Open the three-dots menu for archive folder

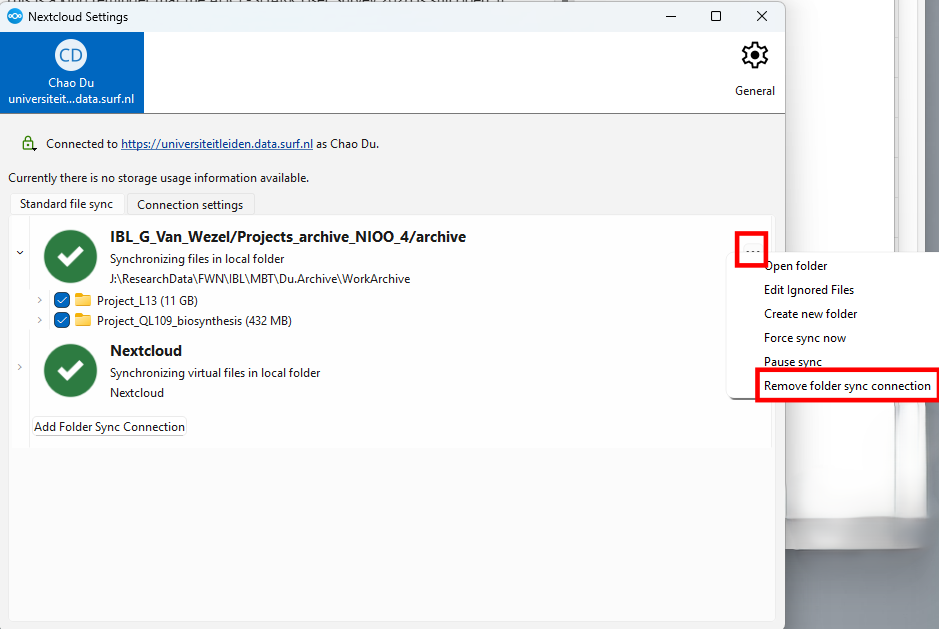752,250
